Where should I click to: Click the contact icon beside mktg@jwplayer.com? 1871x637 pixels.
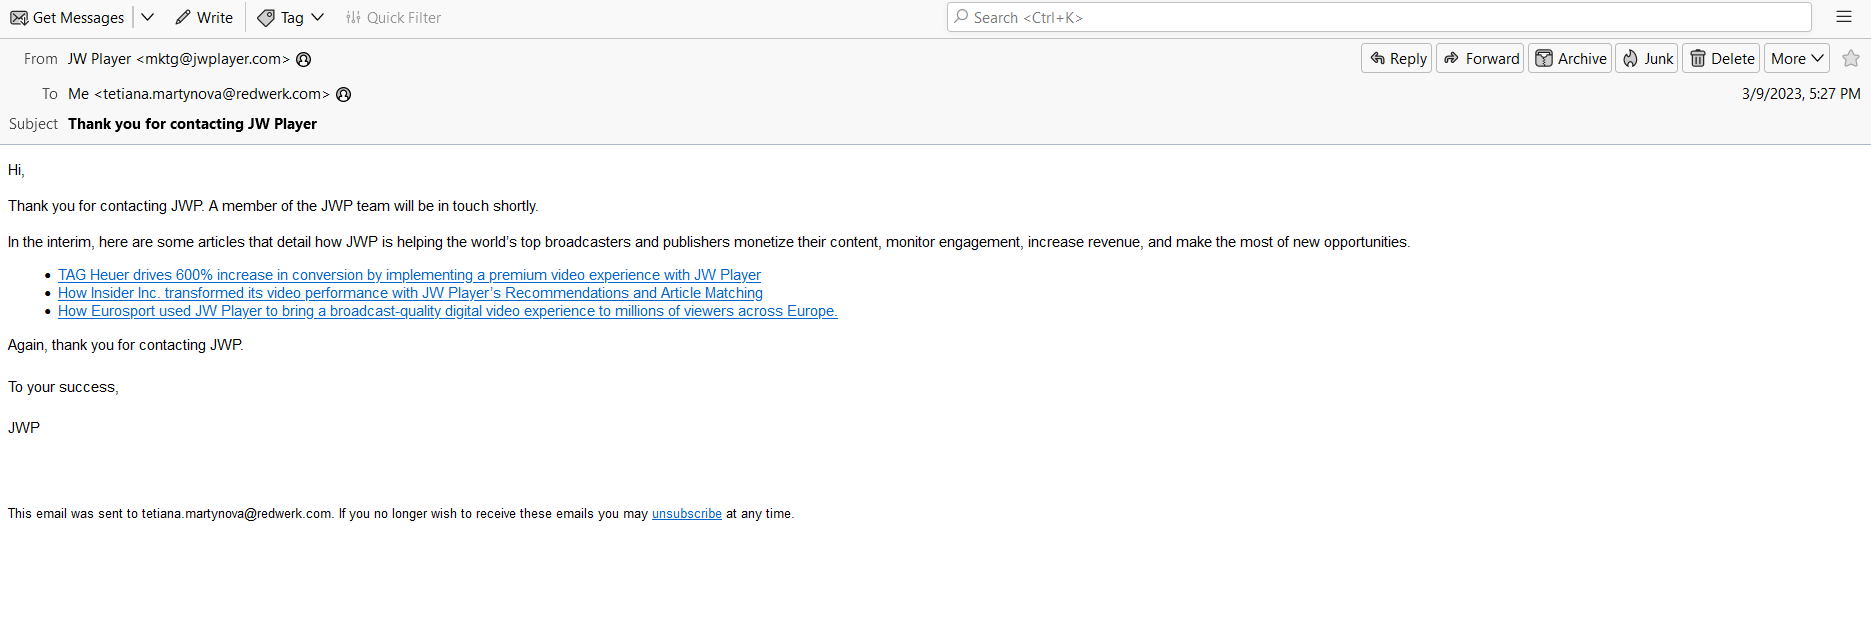pyautogui.click(x=304, y=59)
